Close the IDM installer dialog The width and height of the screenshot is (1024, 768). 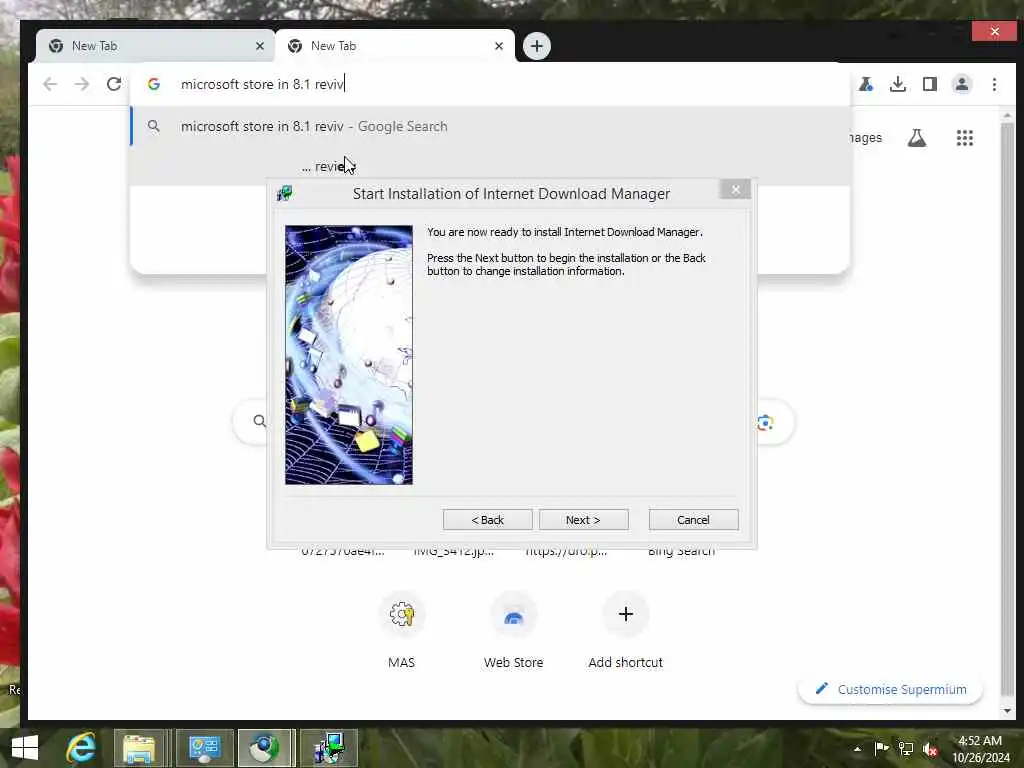pos(735,189)
